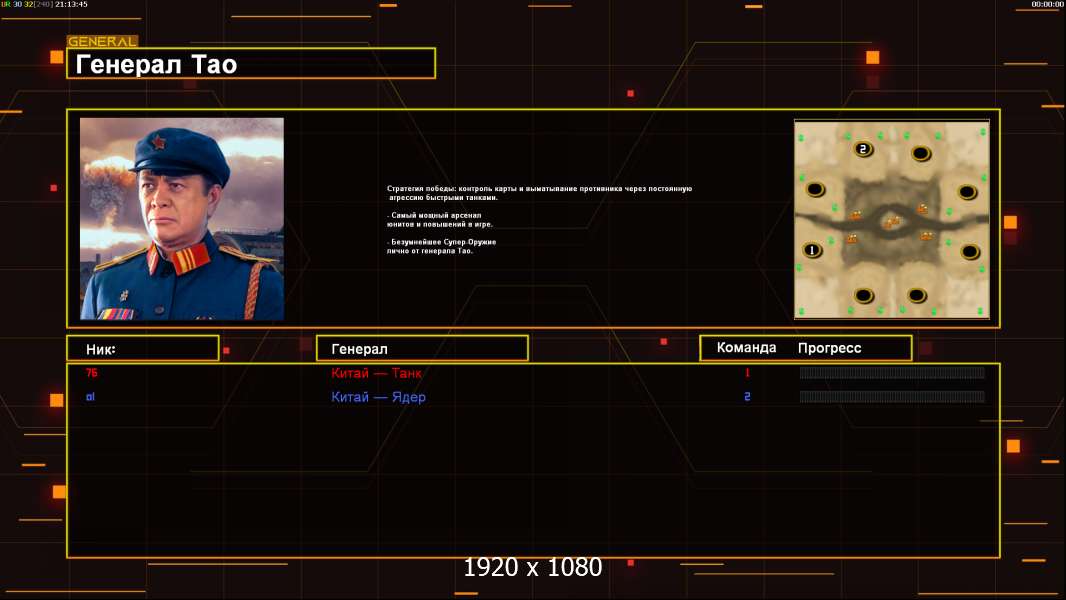The height and width of the screenshot is (600, 1066).
Task: Select start position marker 1 on the minimap
Action: coord(812,250)
